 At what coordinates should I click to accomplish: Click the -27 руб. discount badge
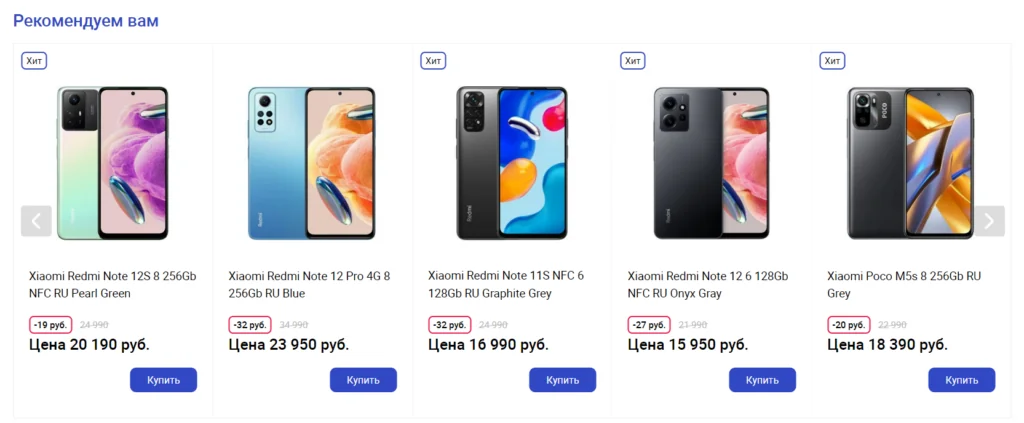(649, 324)
